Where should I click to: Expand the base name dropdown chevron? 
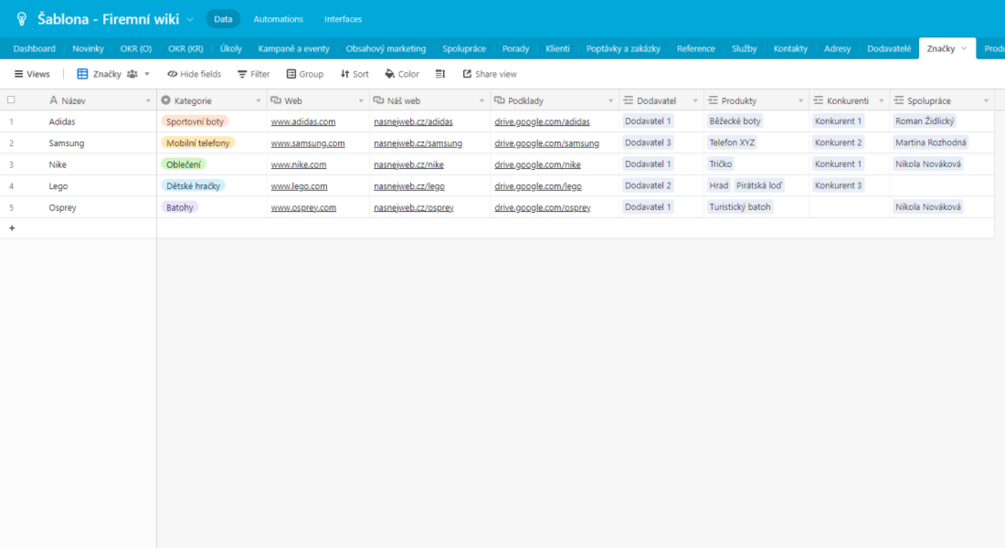[190, 20]
